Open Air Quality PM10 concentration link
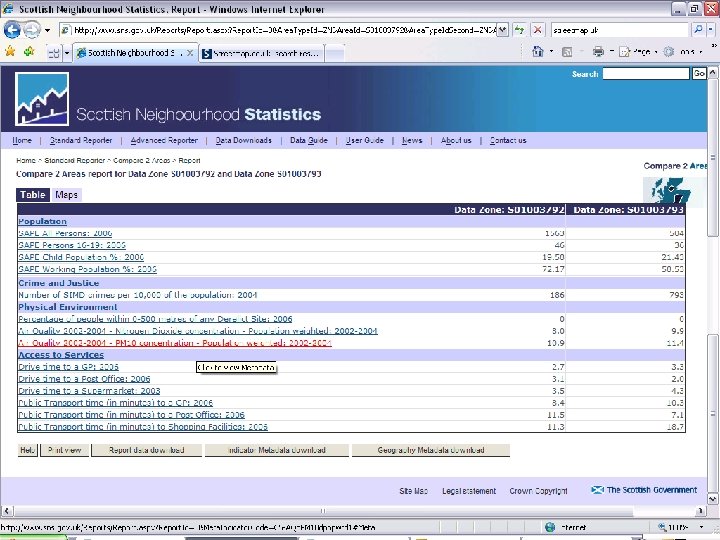This screenshot has width=720, height=540. (175, 343)
